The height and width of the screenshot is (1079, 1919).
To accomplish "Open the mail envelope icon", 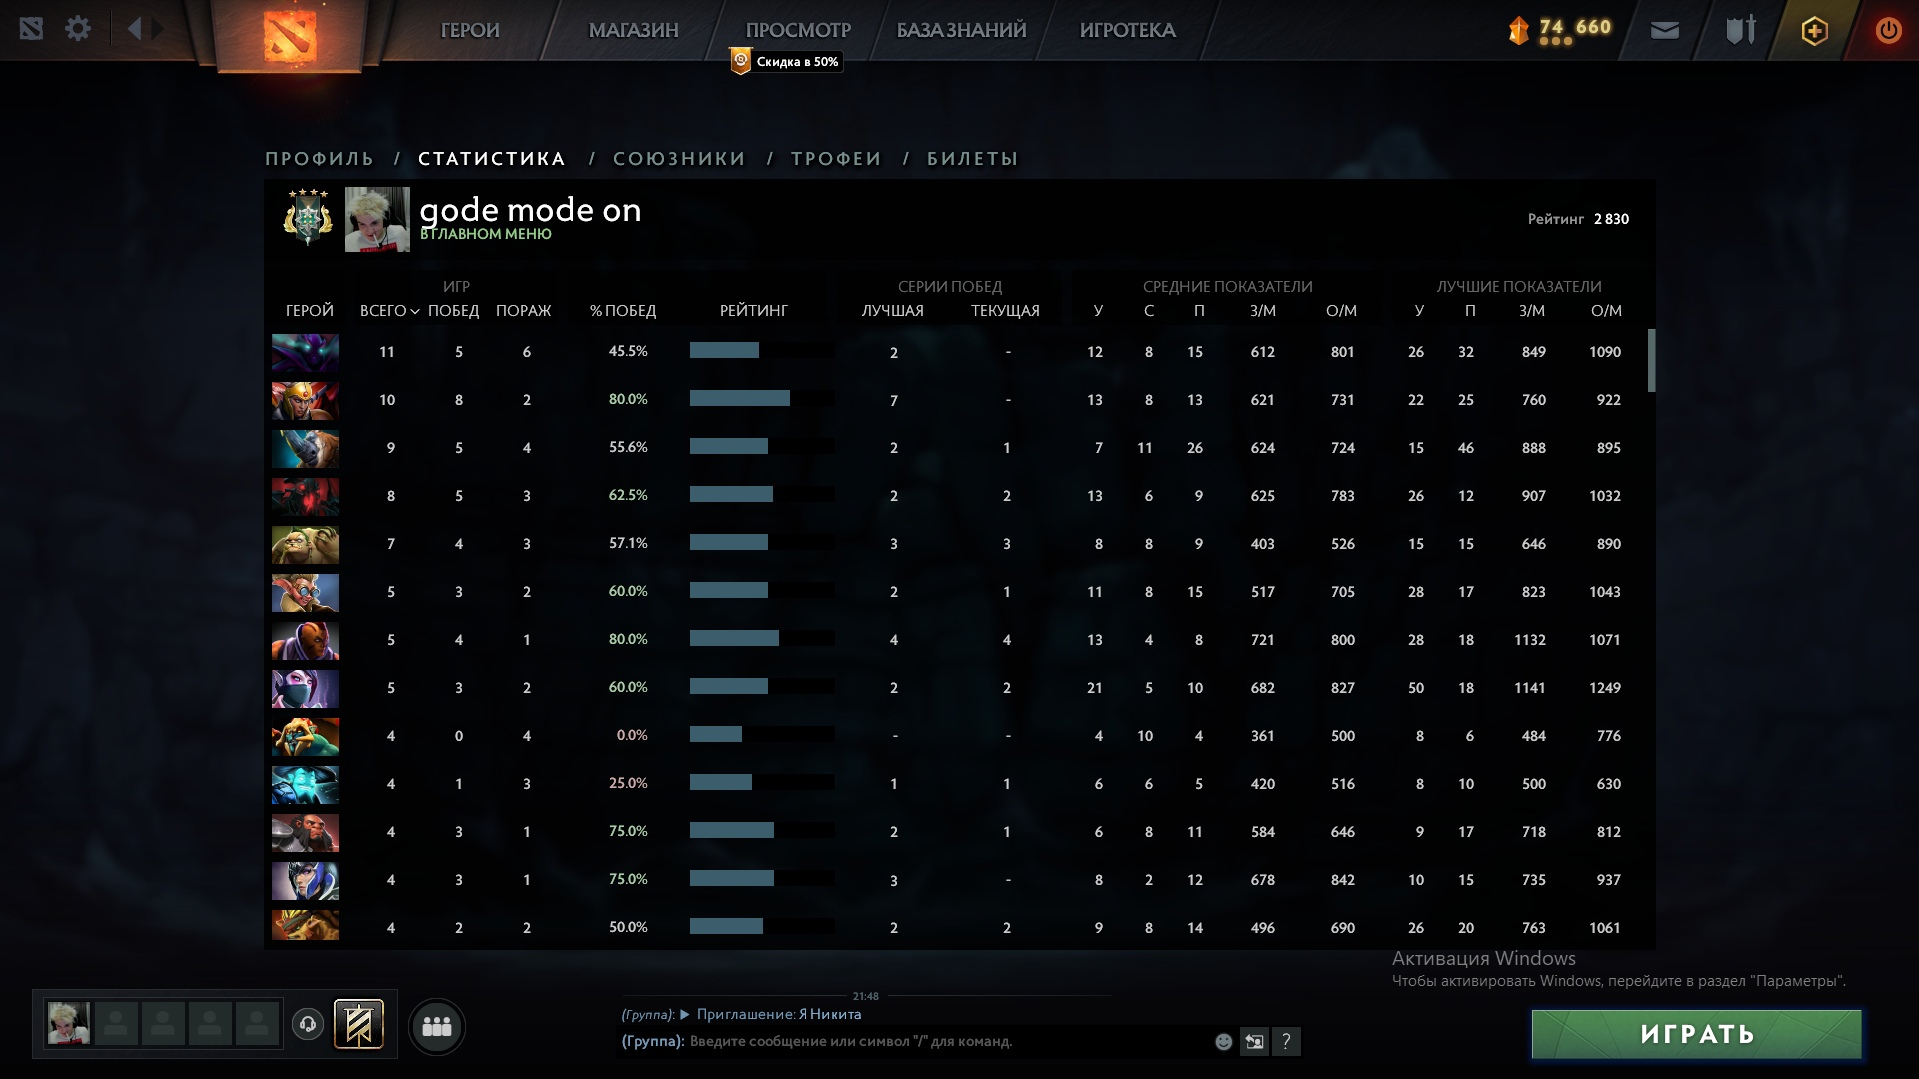I will point(1665,31).
